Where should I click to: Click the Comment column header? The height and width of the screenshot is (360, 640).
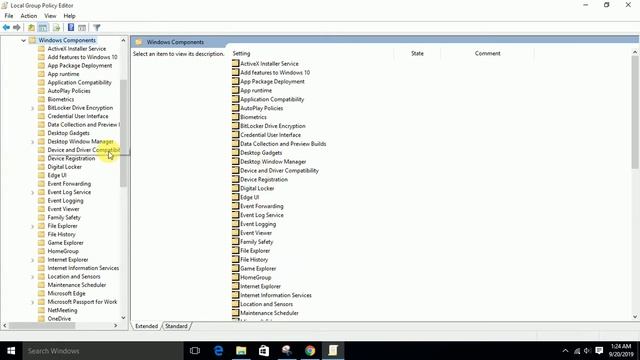click(487, 53)
